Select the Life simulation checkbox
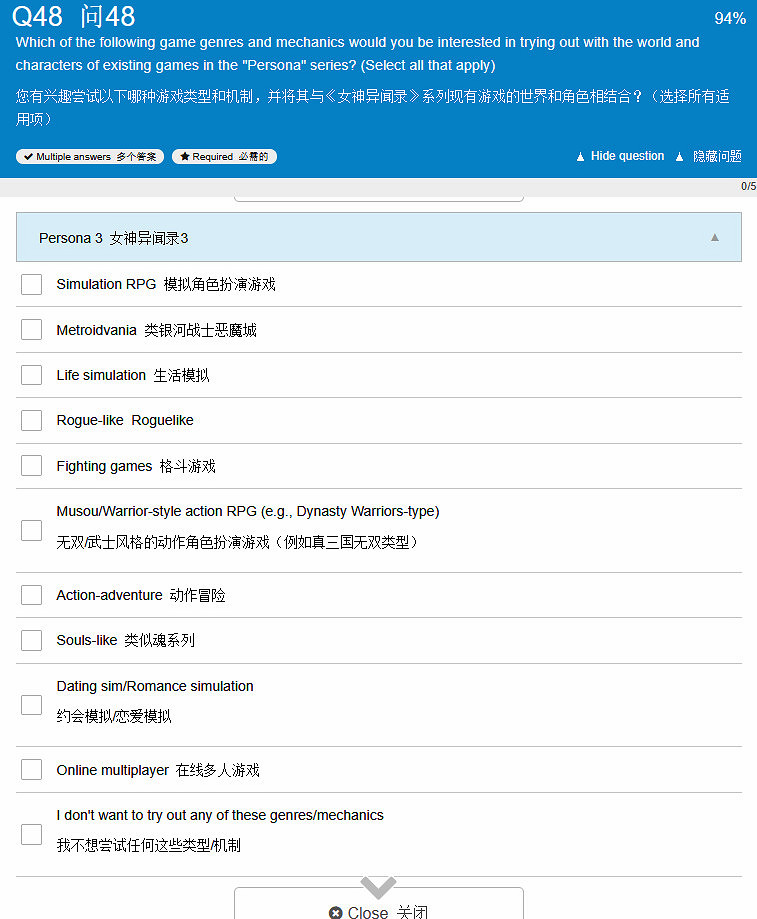Viewport: 757px width, 919px height. tap(31, 375)
